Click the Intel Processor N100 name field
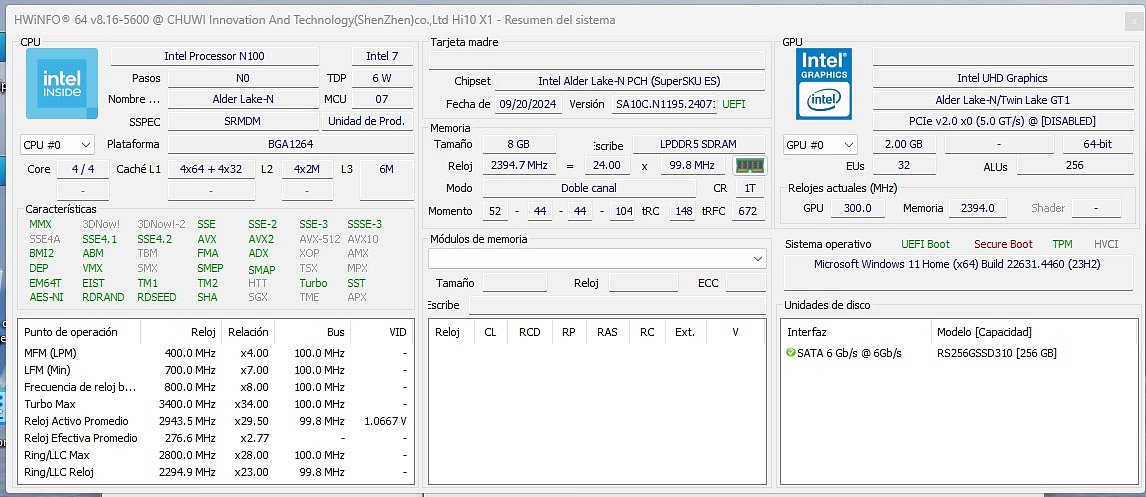The image size is (1146, 497). click(215, 56)
